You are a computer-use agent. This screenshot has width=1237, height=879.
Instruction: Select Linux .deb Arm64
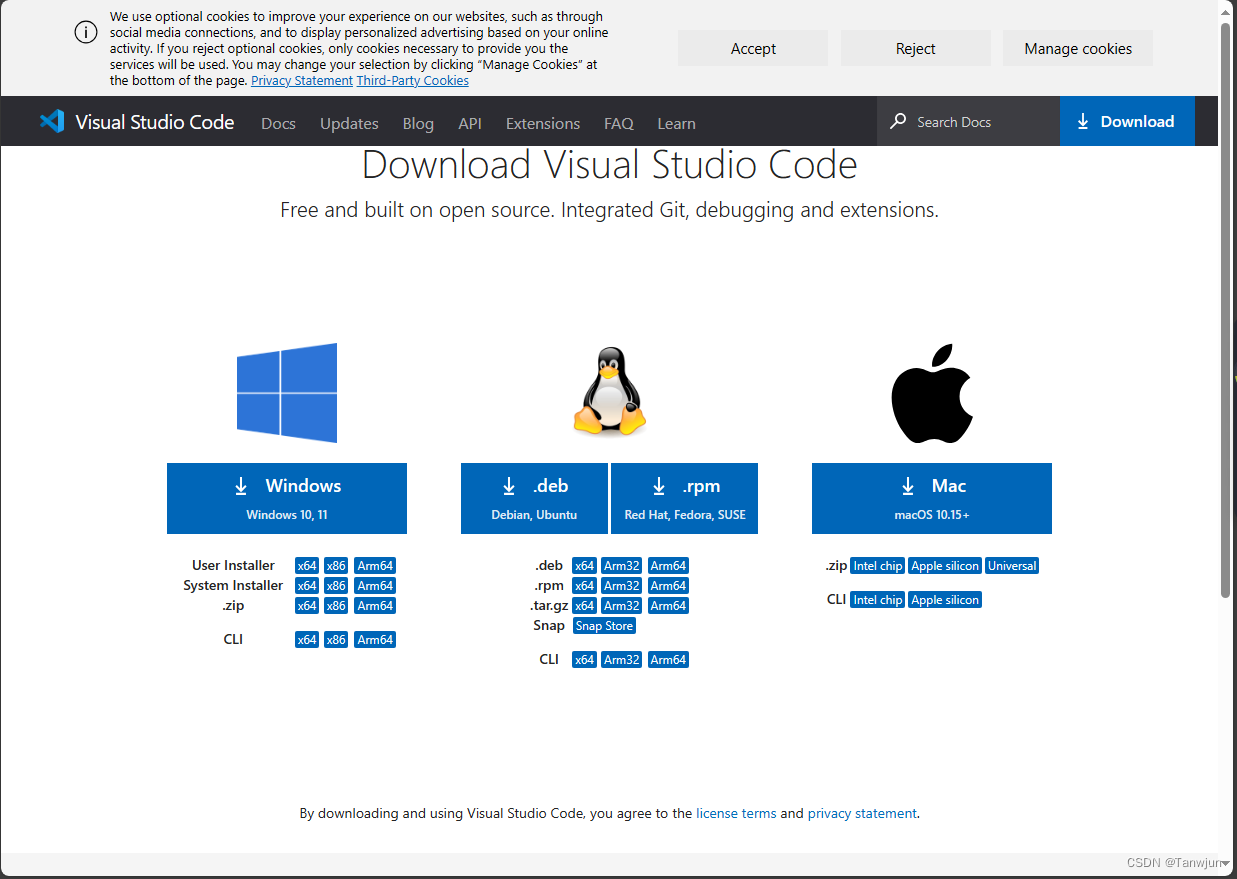(668, 566)
